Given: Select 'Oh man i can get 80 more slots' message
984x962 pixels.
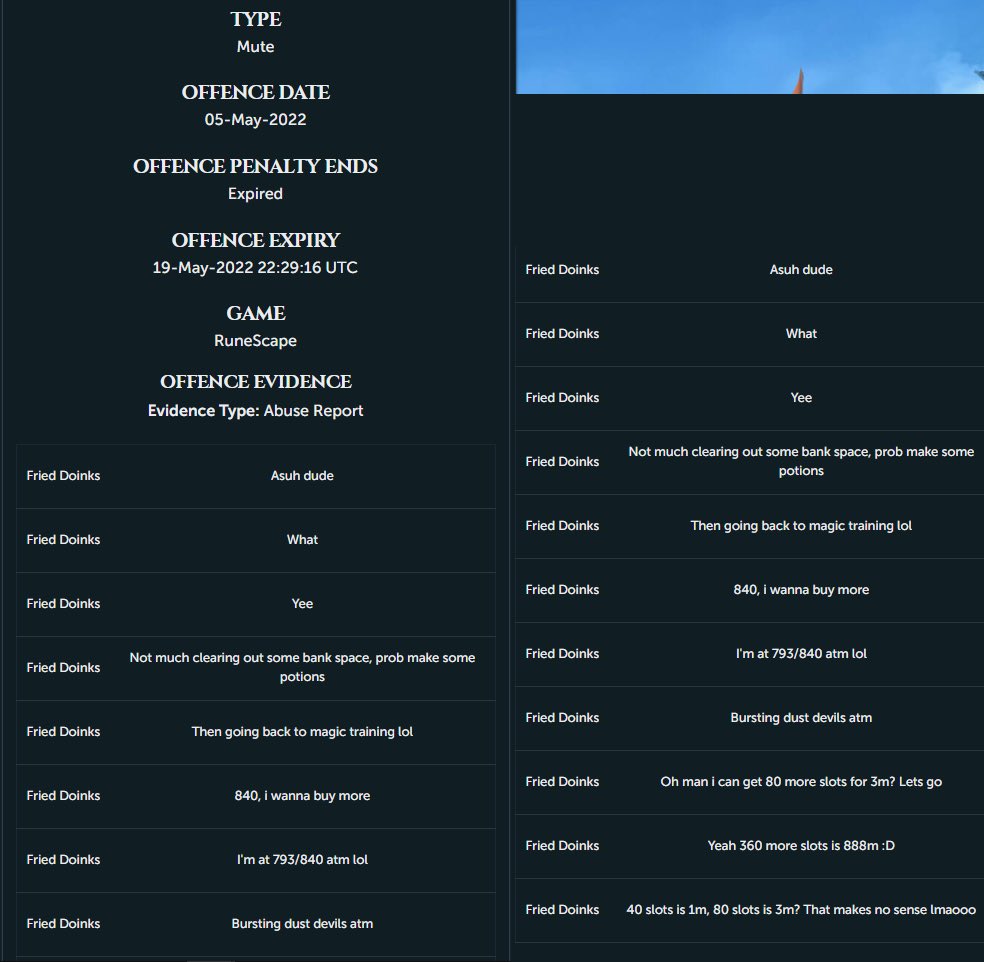Looking at the screenshot, I should [801, 782].
